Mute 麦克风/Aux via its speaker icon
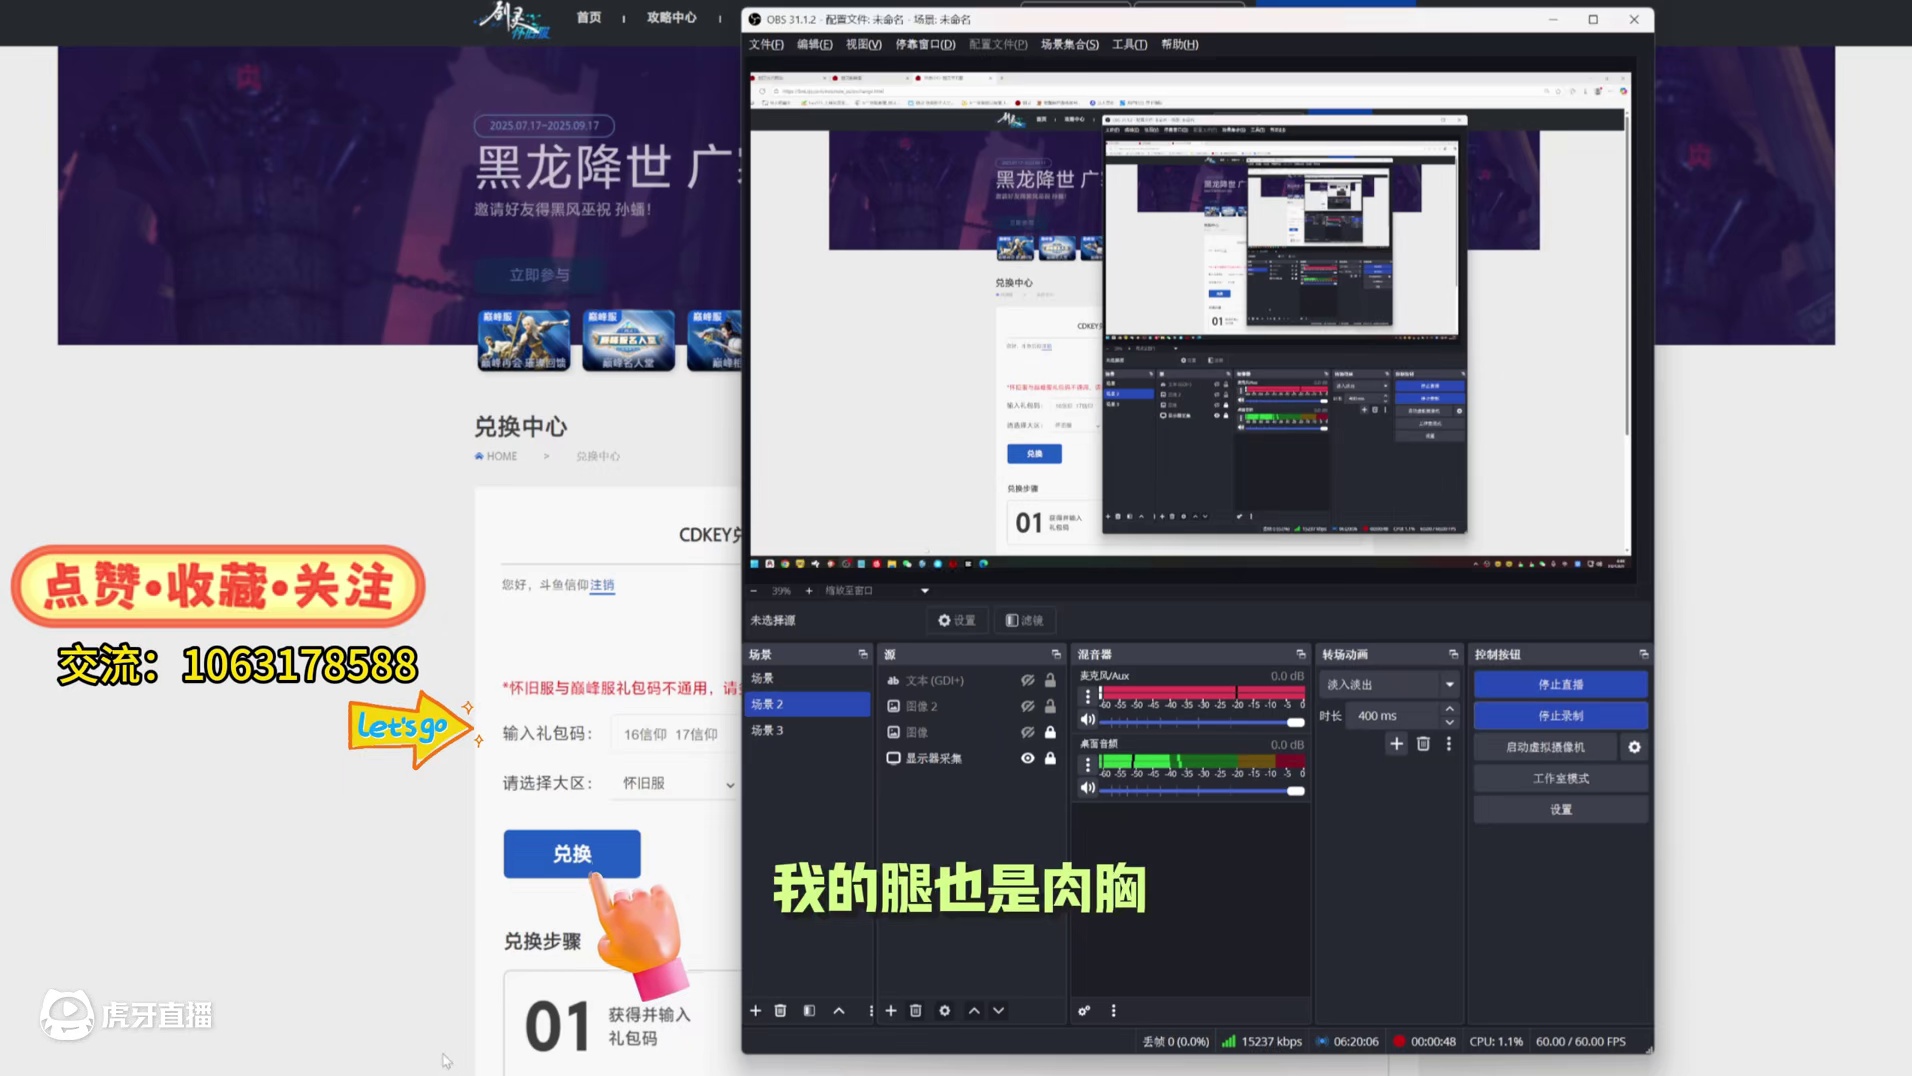Screen dimensions: 1912x1076 [1089, 720]
